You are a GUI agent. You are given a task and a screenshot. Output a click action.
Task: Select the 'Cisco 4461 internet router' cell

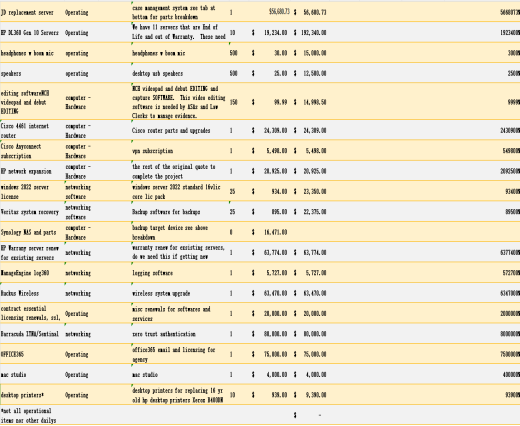32,130
